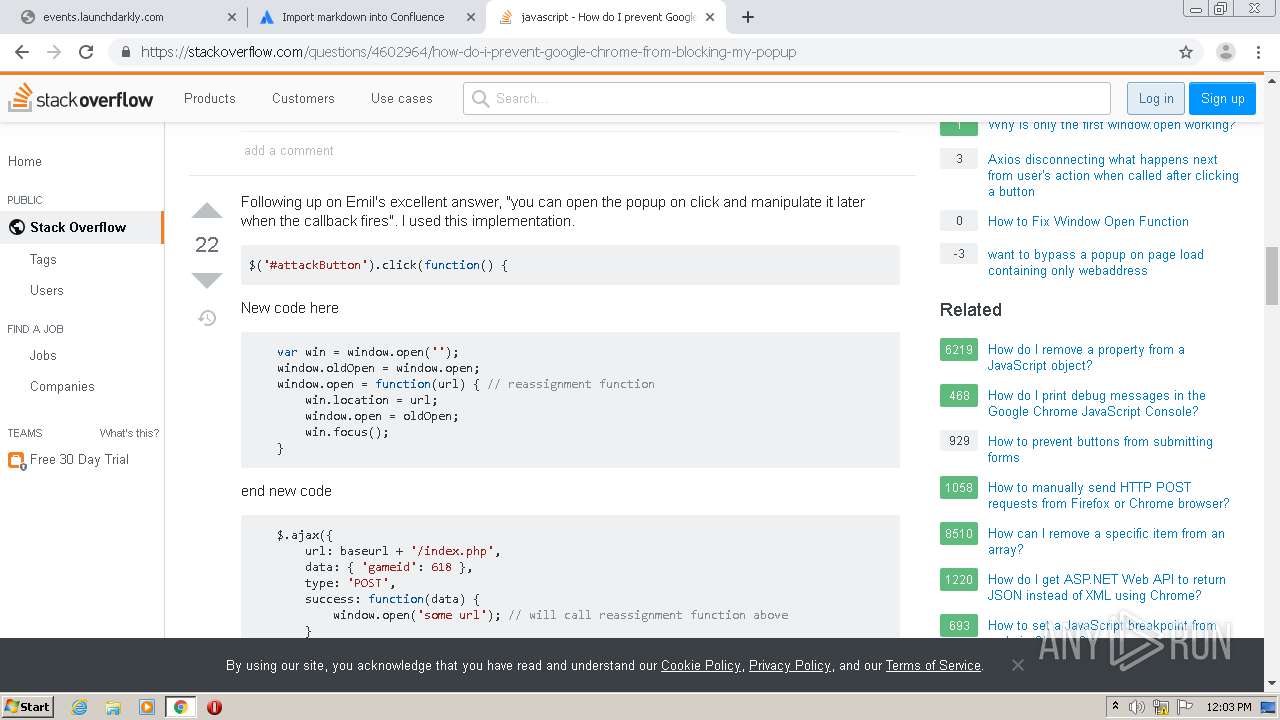Switch to Import markdown into Confluence tab
The height and width of the screenshot is (720, 1280).
363,17
